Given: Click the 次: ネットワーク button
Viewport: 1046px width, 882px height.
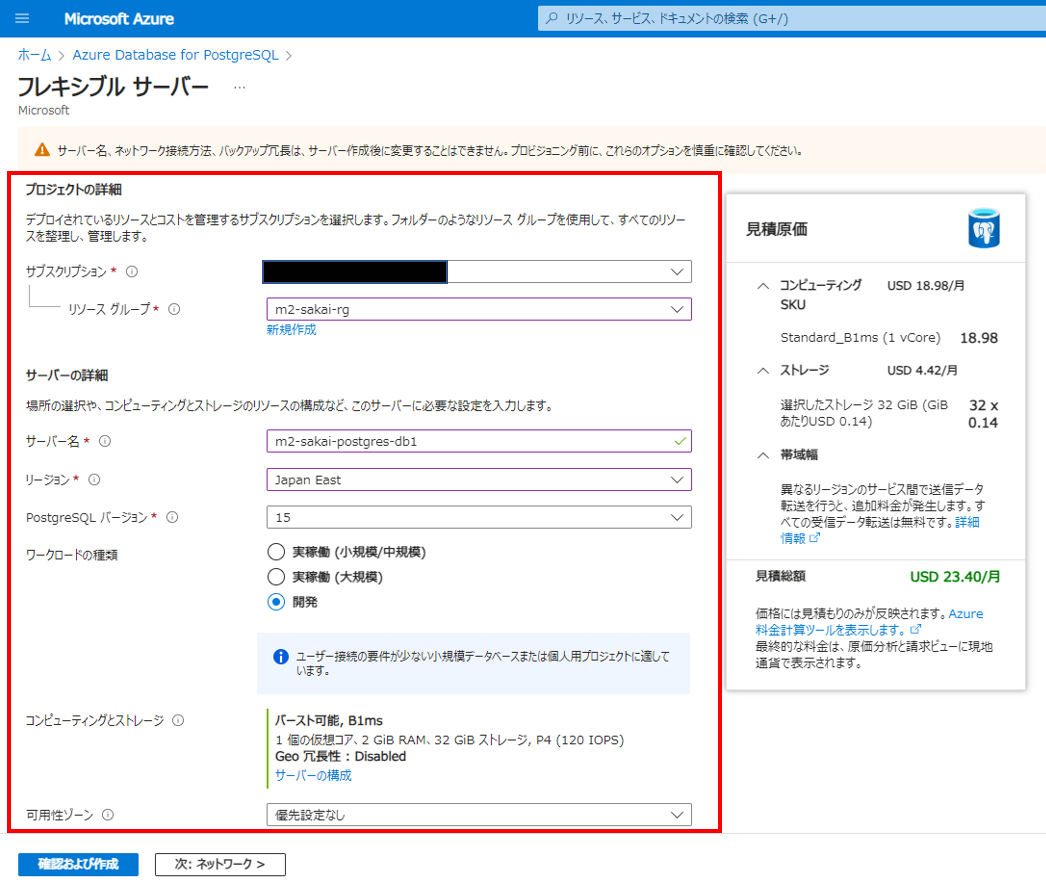Looking at the screenshot, I should click(220, 864).
